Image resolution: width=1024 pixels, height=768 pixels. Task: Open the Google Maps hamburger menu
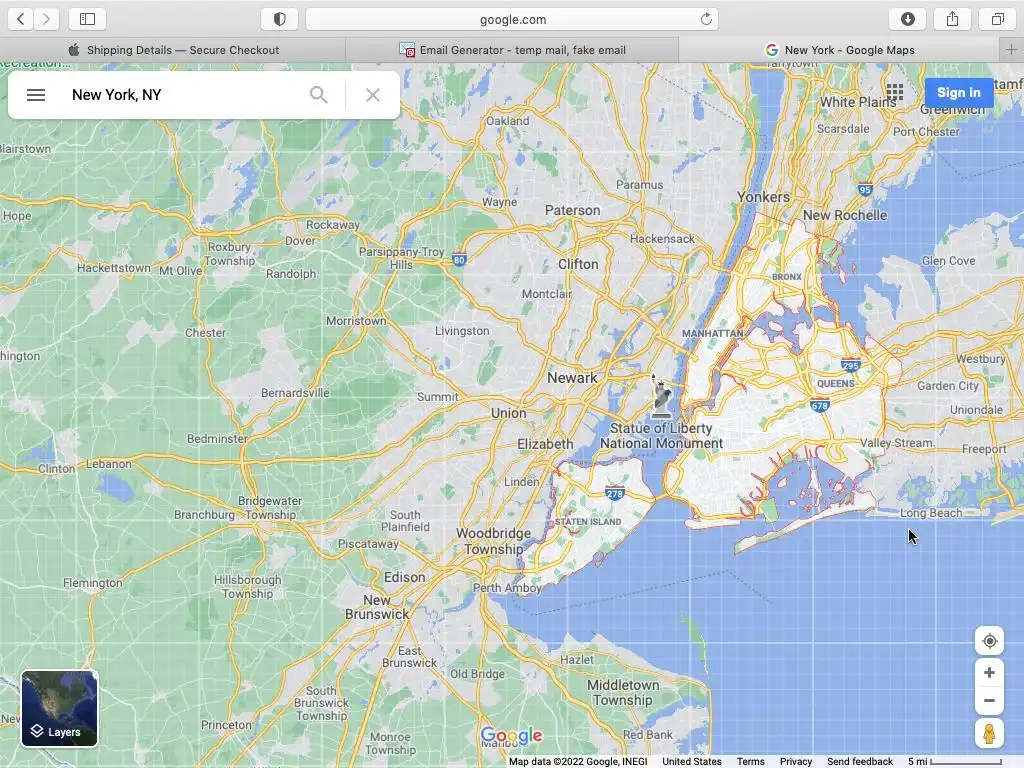point(36,95)
